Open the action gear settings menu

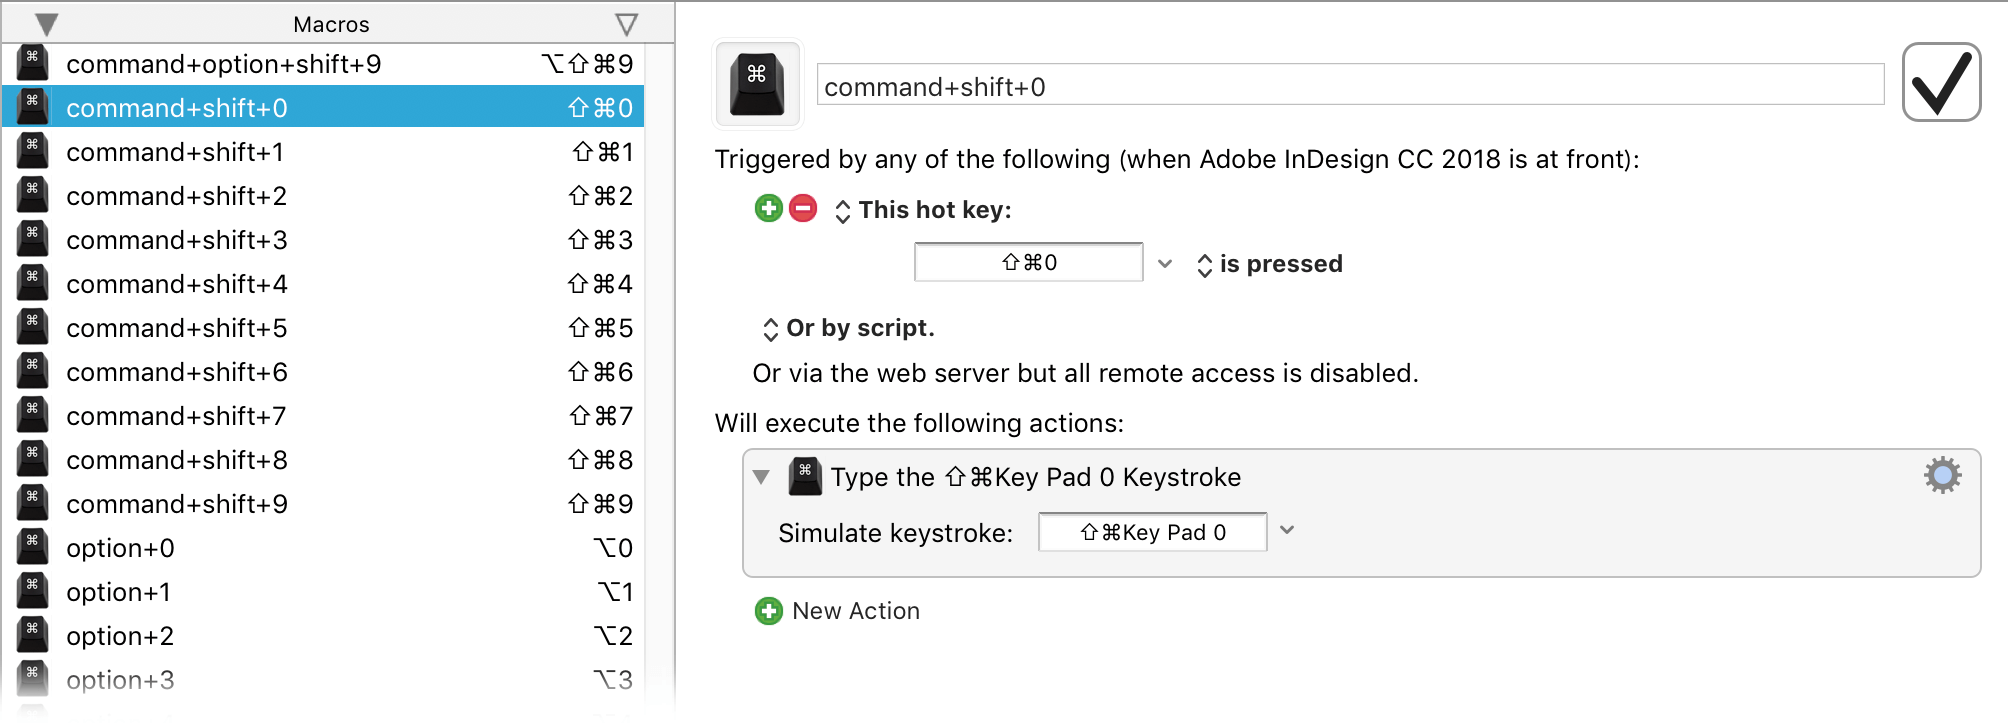[x=1942, y=475]
